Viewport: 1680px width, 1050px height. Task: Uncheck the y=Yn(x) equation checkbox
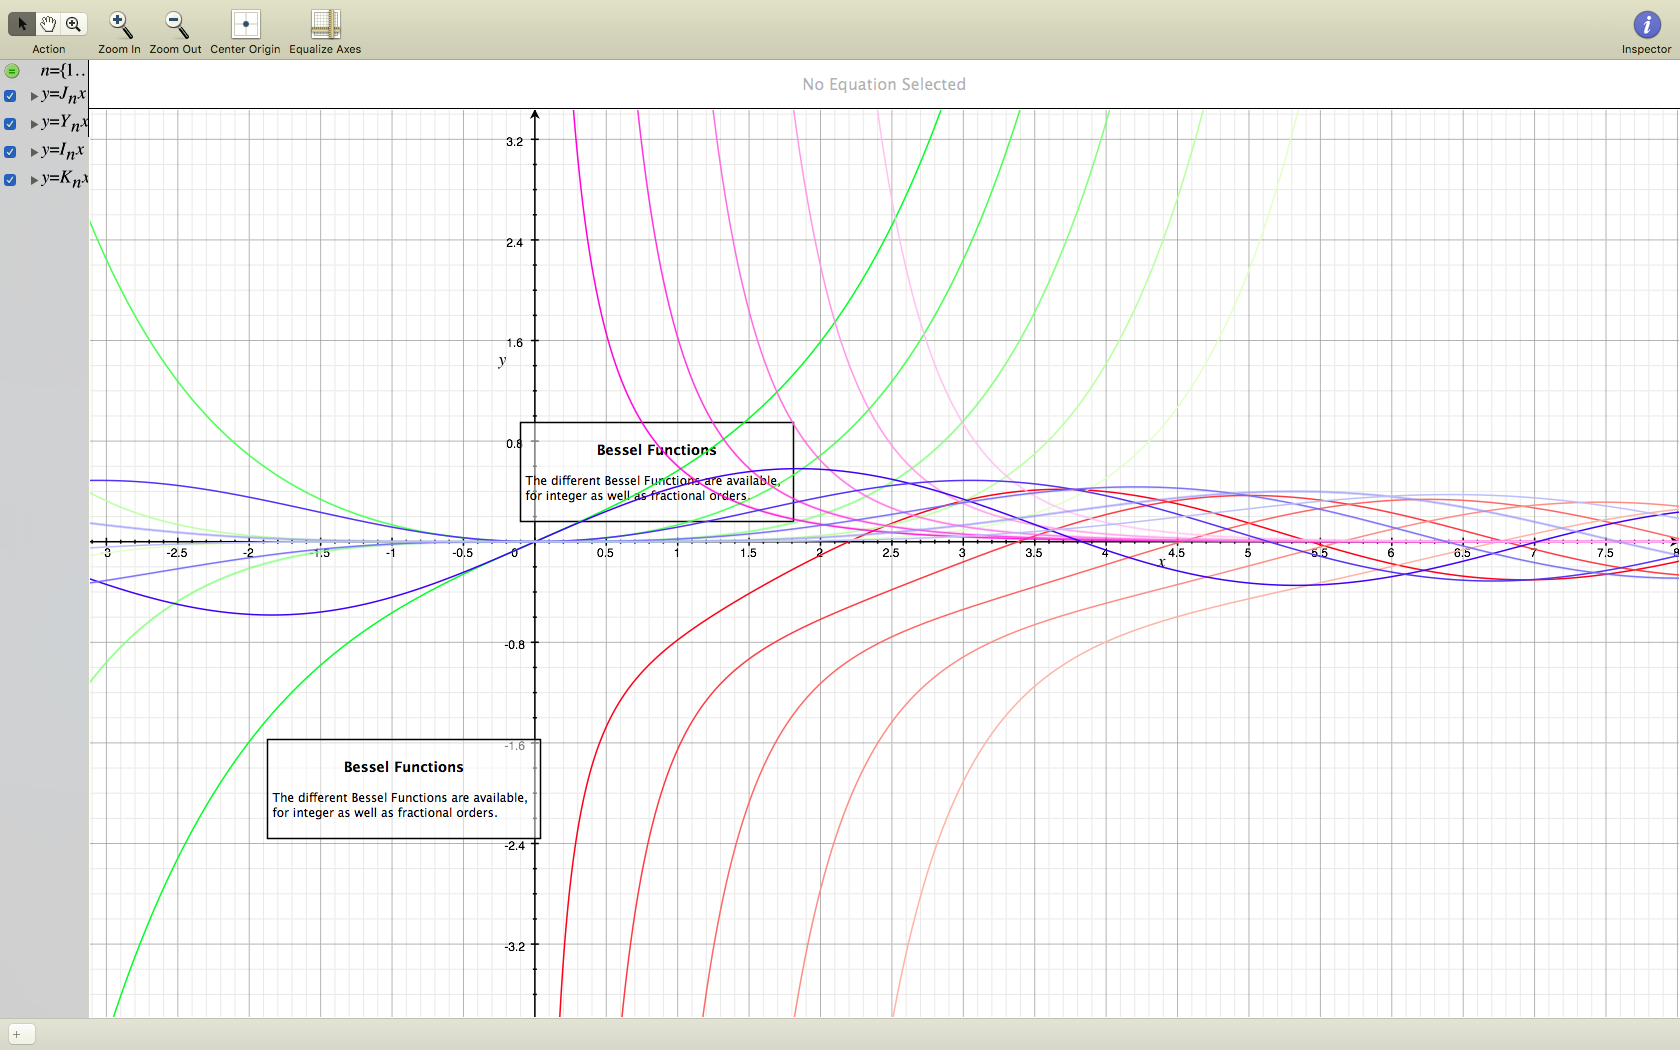(x=10, y=124)
